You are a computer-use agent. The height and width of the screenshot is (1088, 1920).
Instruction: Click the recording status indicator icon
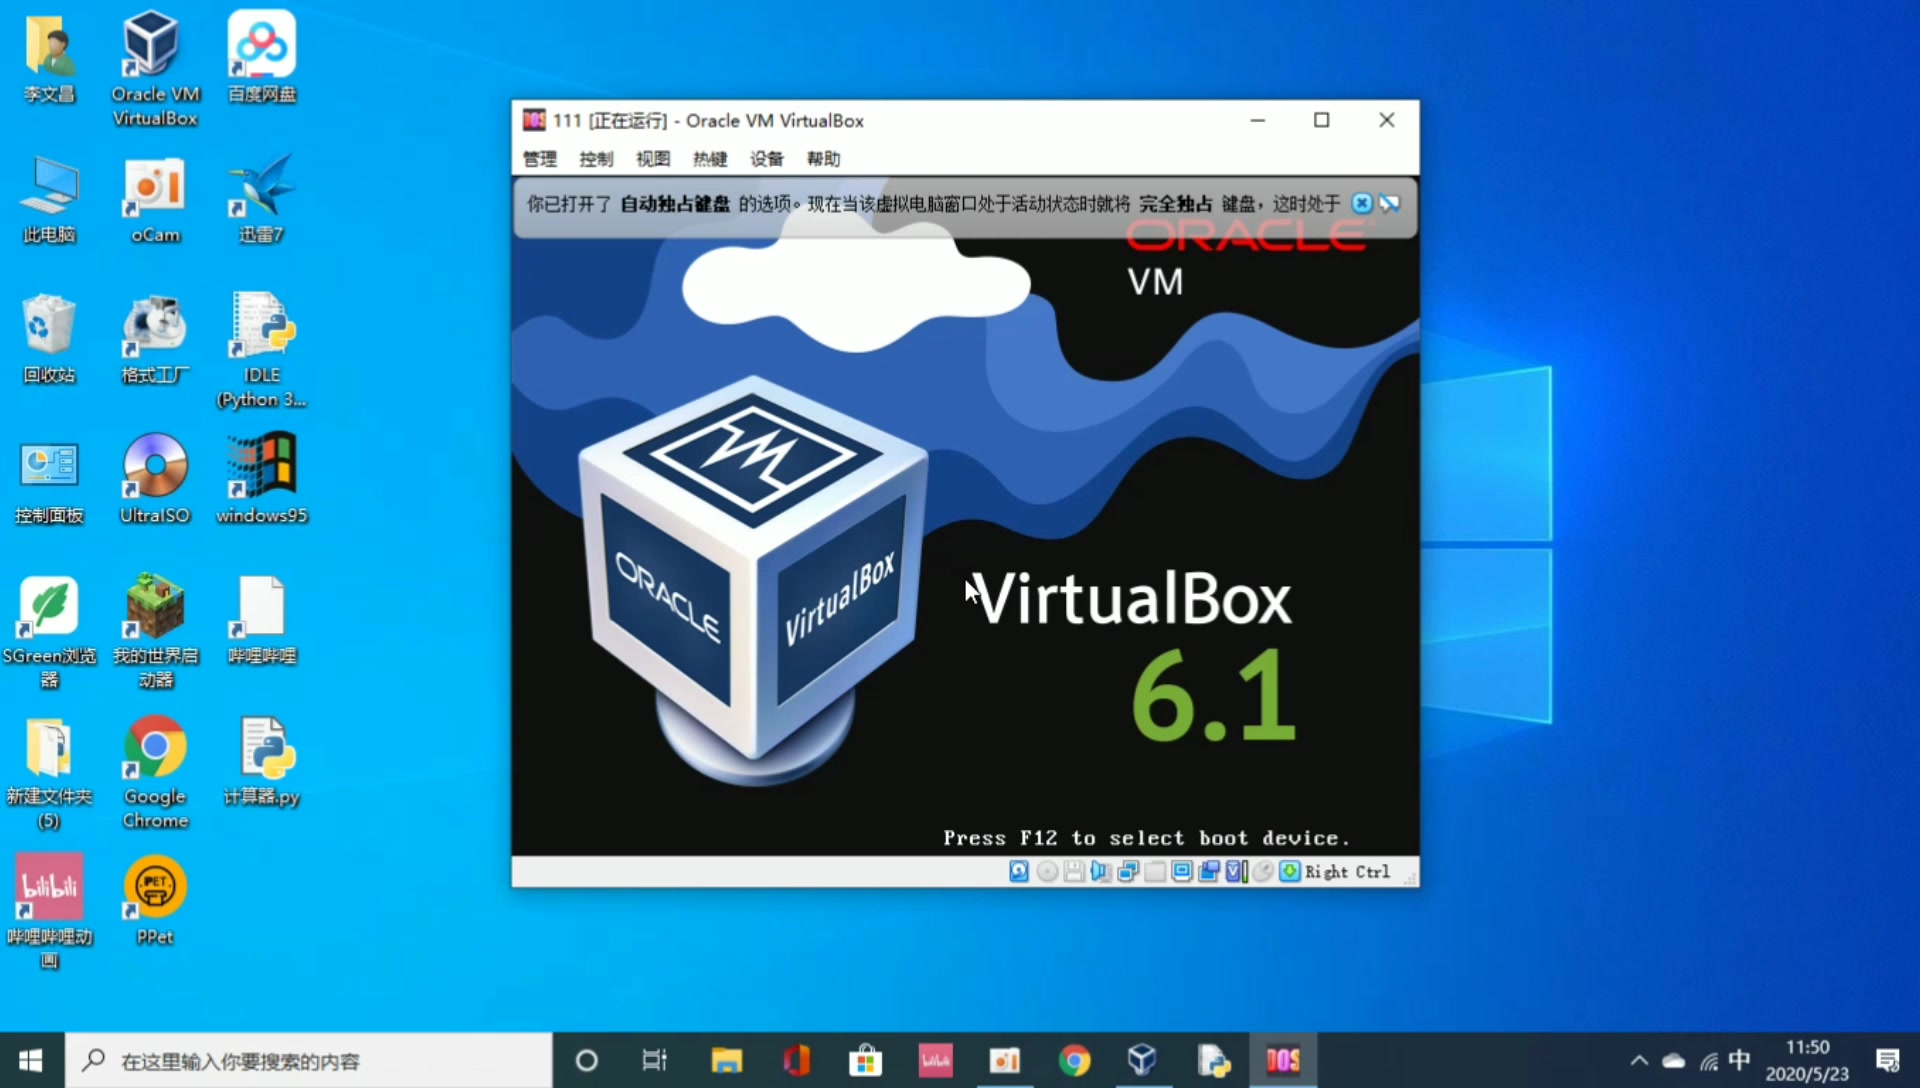[x=1210, y=872]
